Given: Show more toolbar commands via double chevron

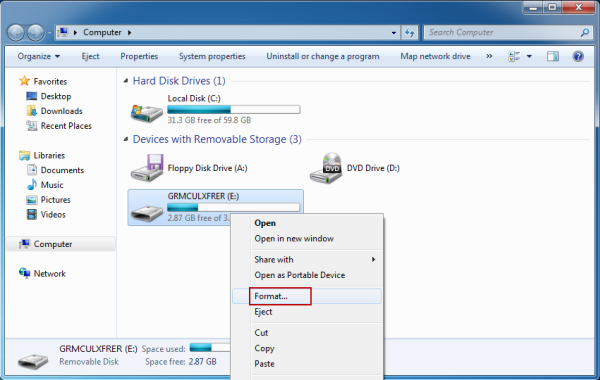Looking at the screenshot, I should tap(489, 56).
